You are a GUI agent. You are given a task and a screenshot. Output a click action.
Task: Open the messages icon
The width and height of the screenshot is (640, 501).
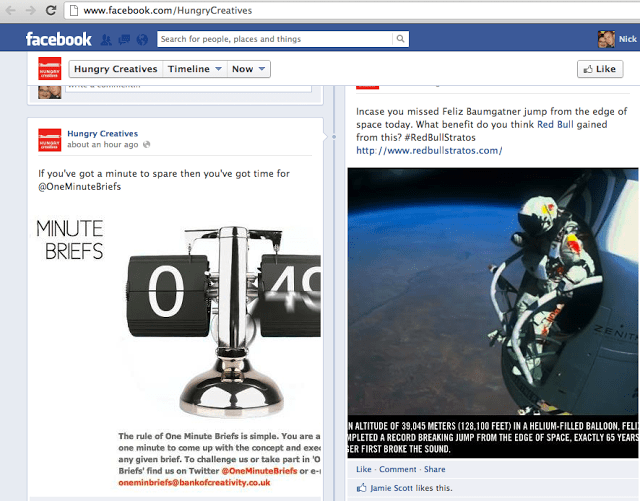coord(124,40)
